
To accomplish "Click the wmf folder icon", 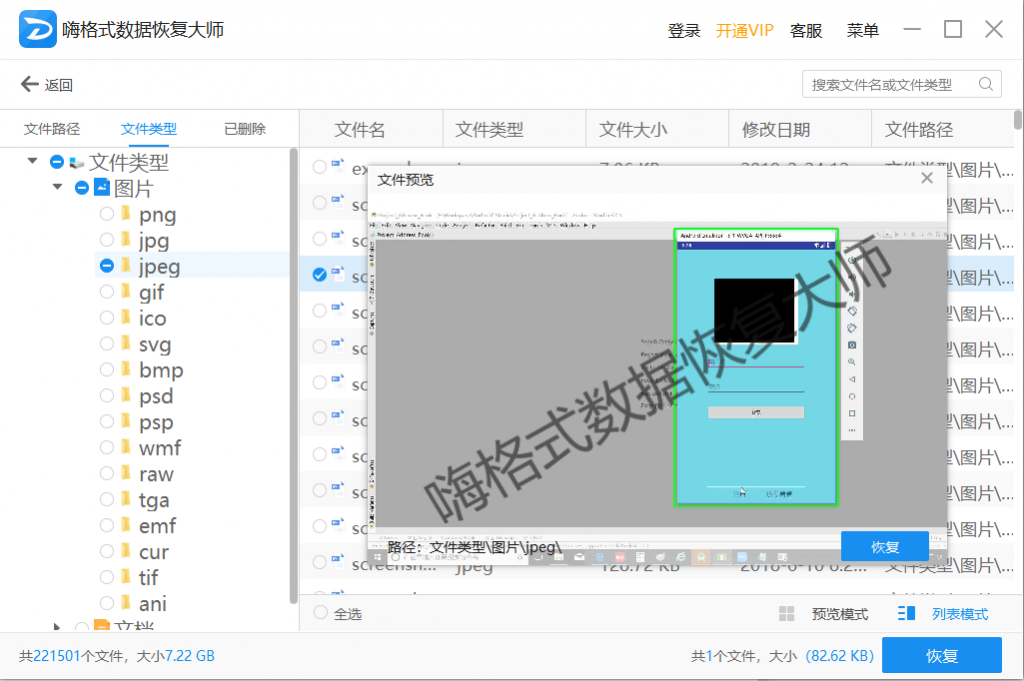I will (126, 447).
